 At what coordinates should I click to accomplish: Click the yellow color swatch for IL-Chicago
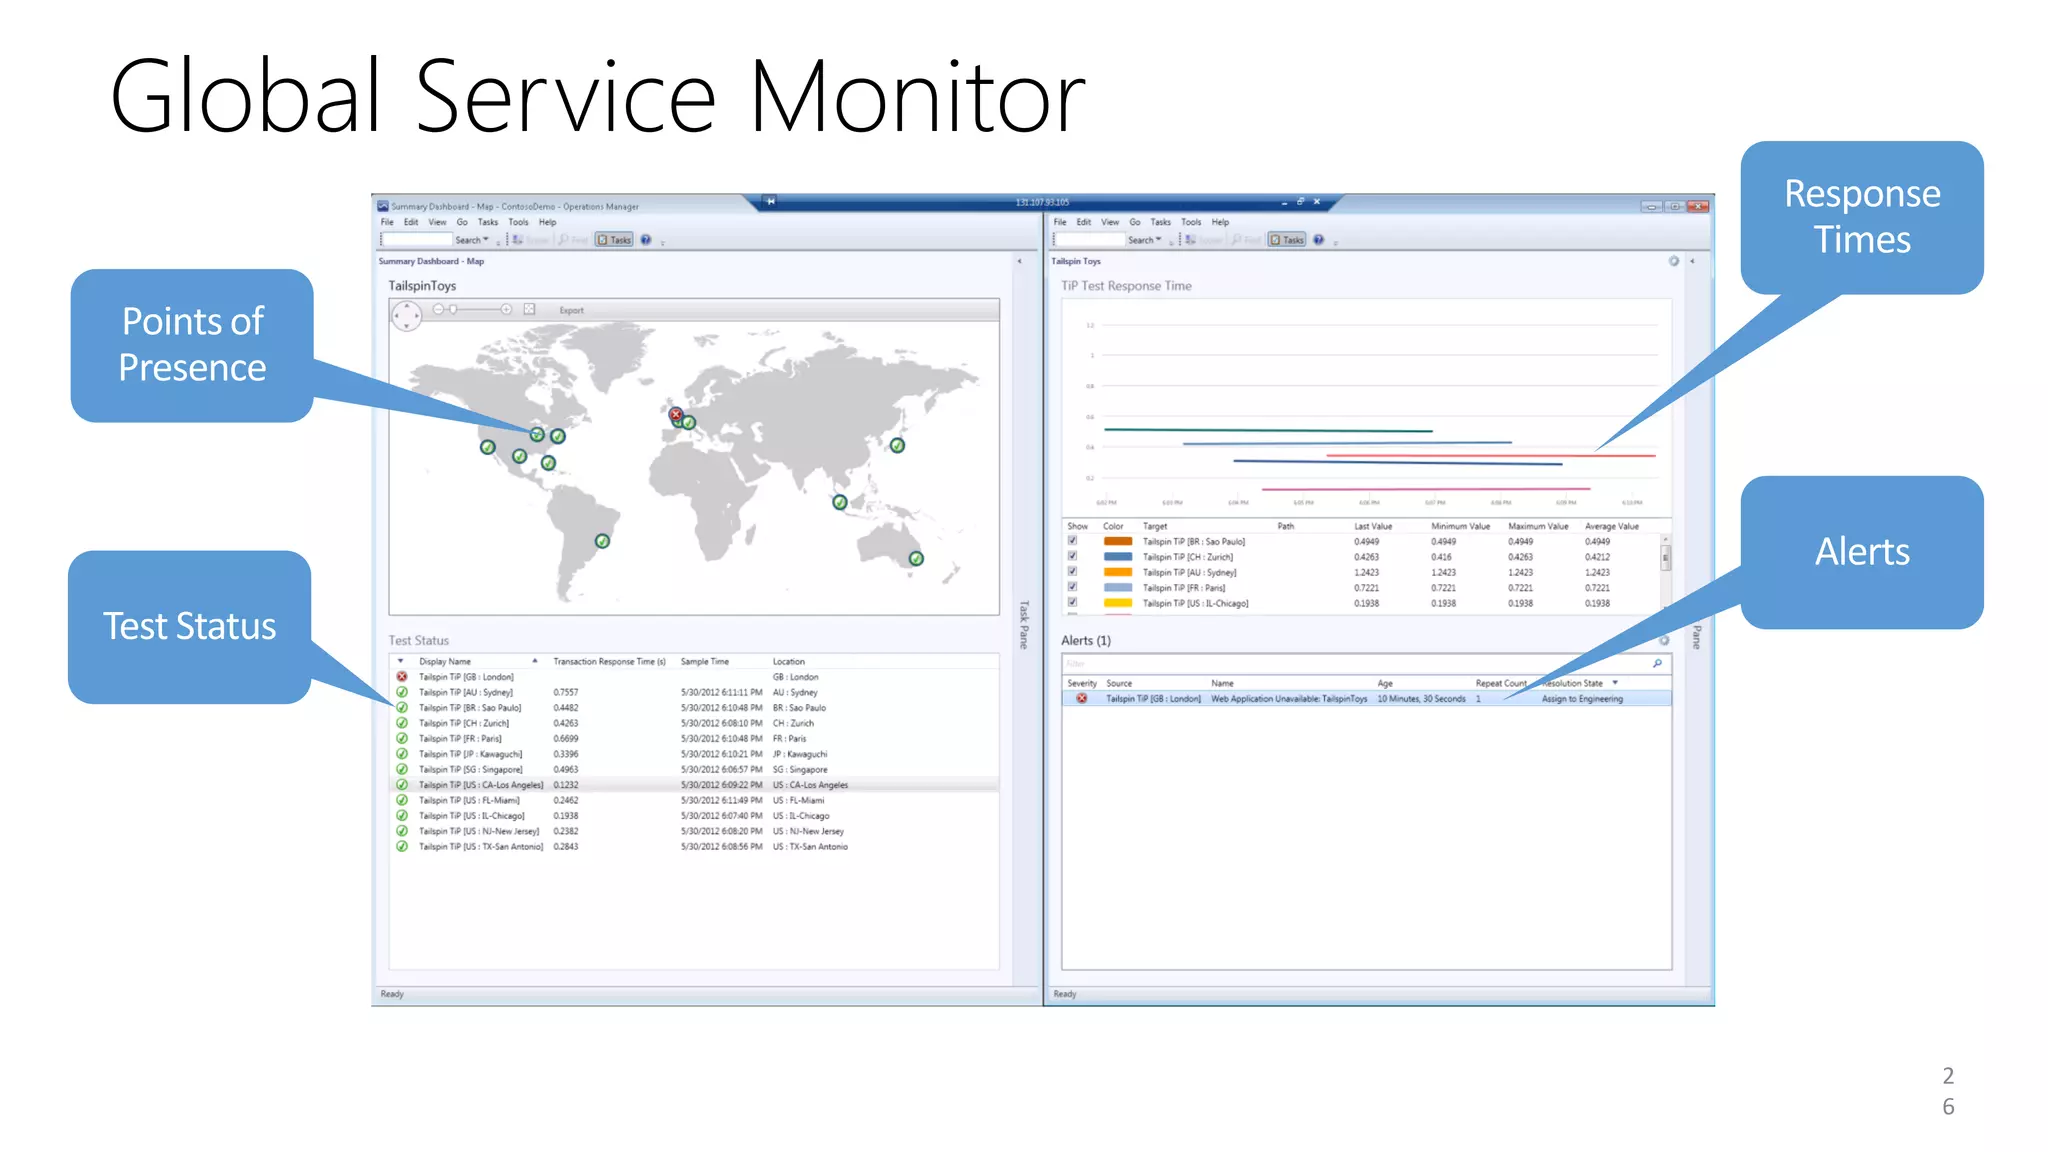pos(1118,603)
